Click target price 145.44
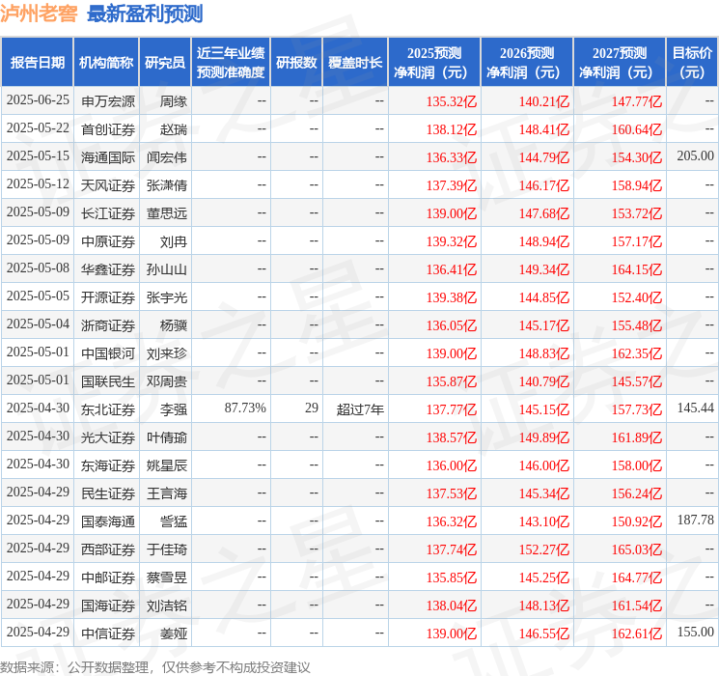719x676 pixels. coord(695,408)
